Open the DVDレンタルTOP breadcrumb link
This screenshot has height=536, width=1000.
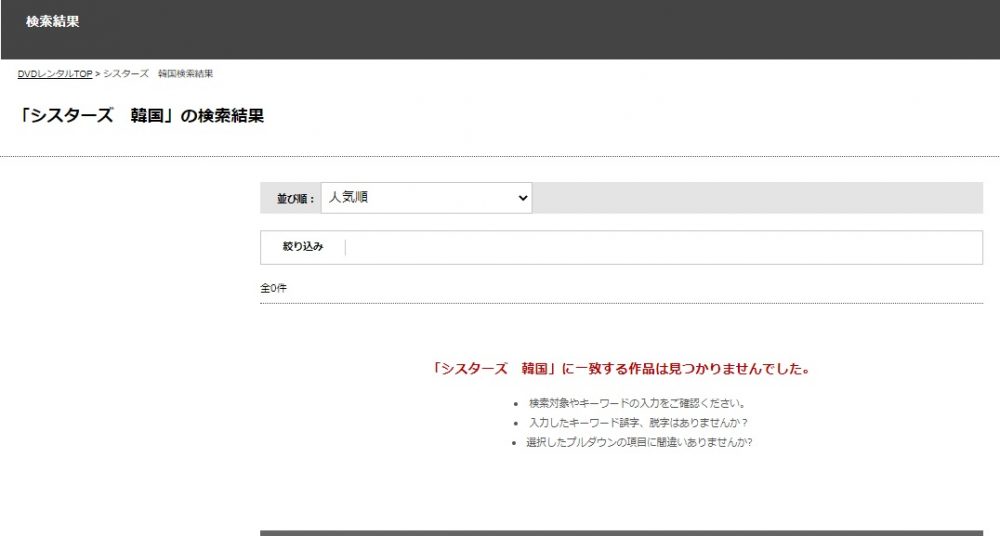55,74
